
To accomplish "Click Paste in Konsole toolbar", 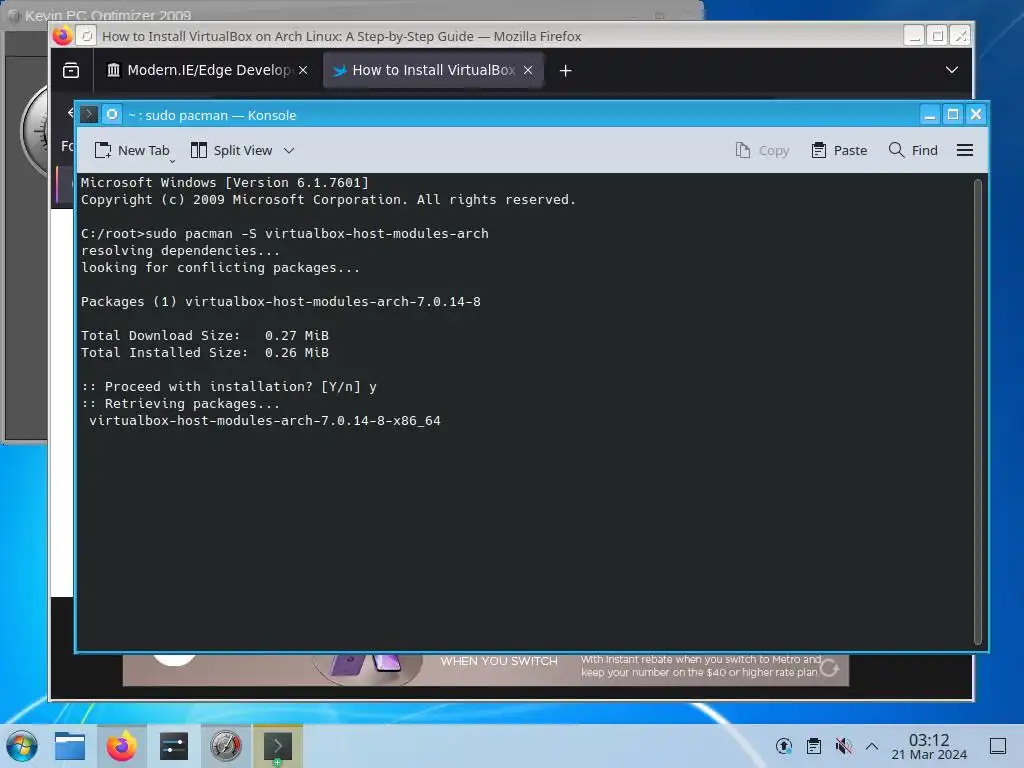I will pos(839,150).
